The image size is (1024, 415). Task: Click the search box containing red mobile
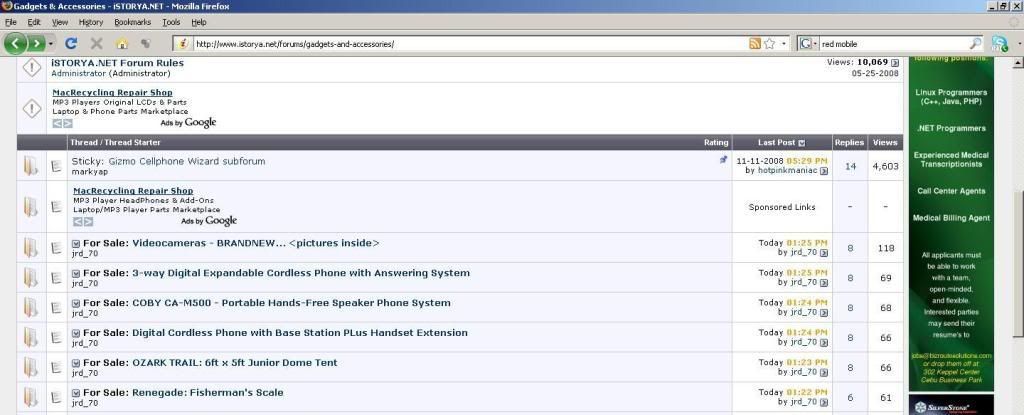[x=893, y=44]
